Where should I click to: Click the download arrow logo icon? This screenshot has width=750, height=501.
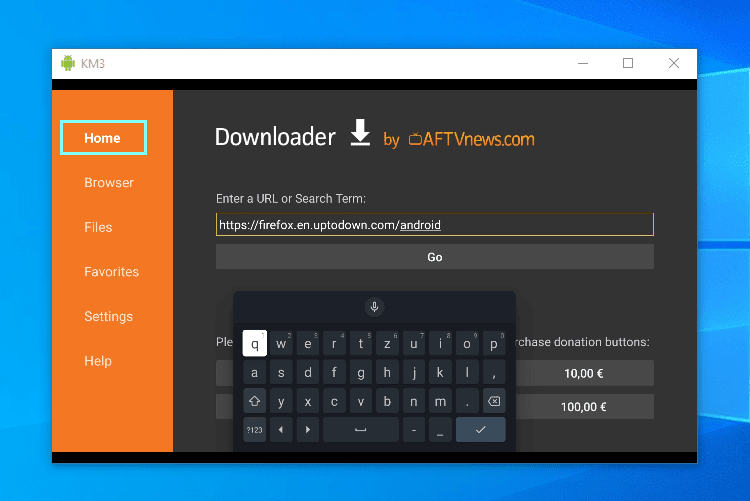click(360, 133)
